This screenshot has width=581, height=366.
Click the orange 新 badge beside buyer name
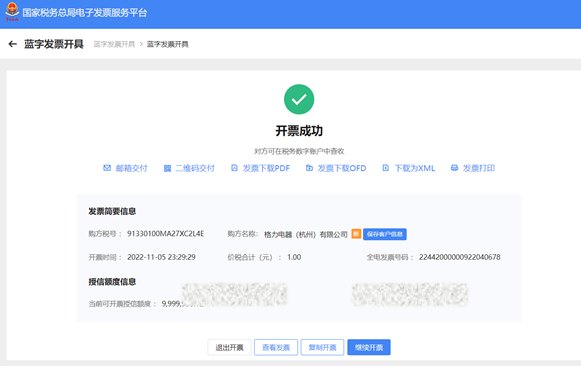point(356,234)
